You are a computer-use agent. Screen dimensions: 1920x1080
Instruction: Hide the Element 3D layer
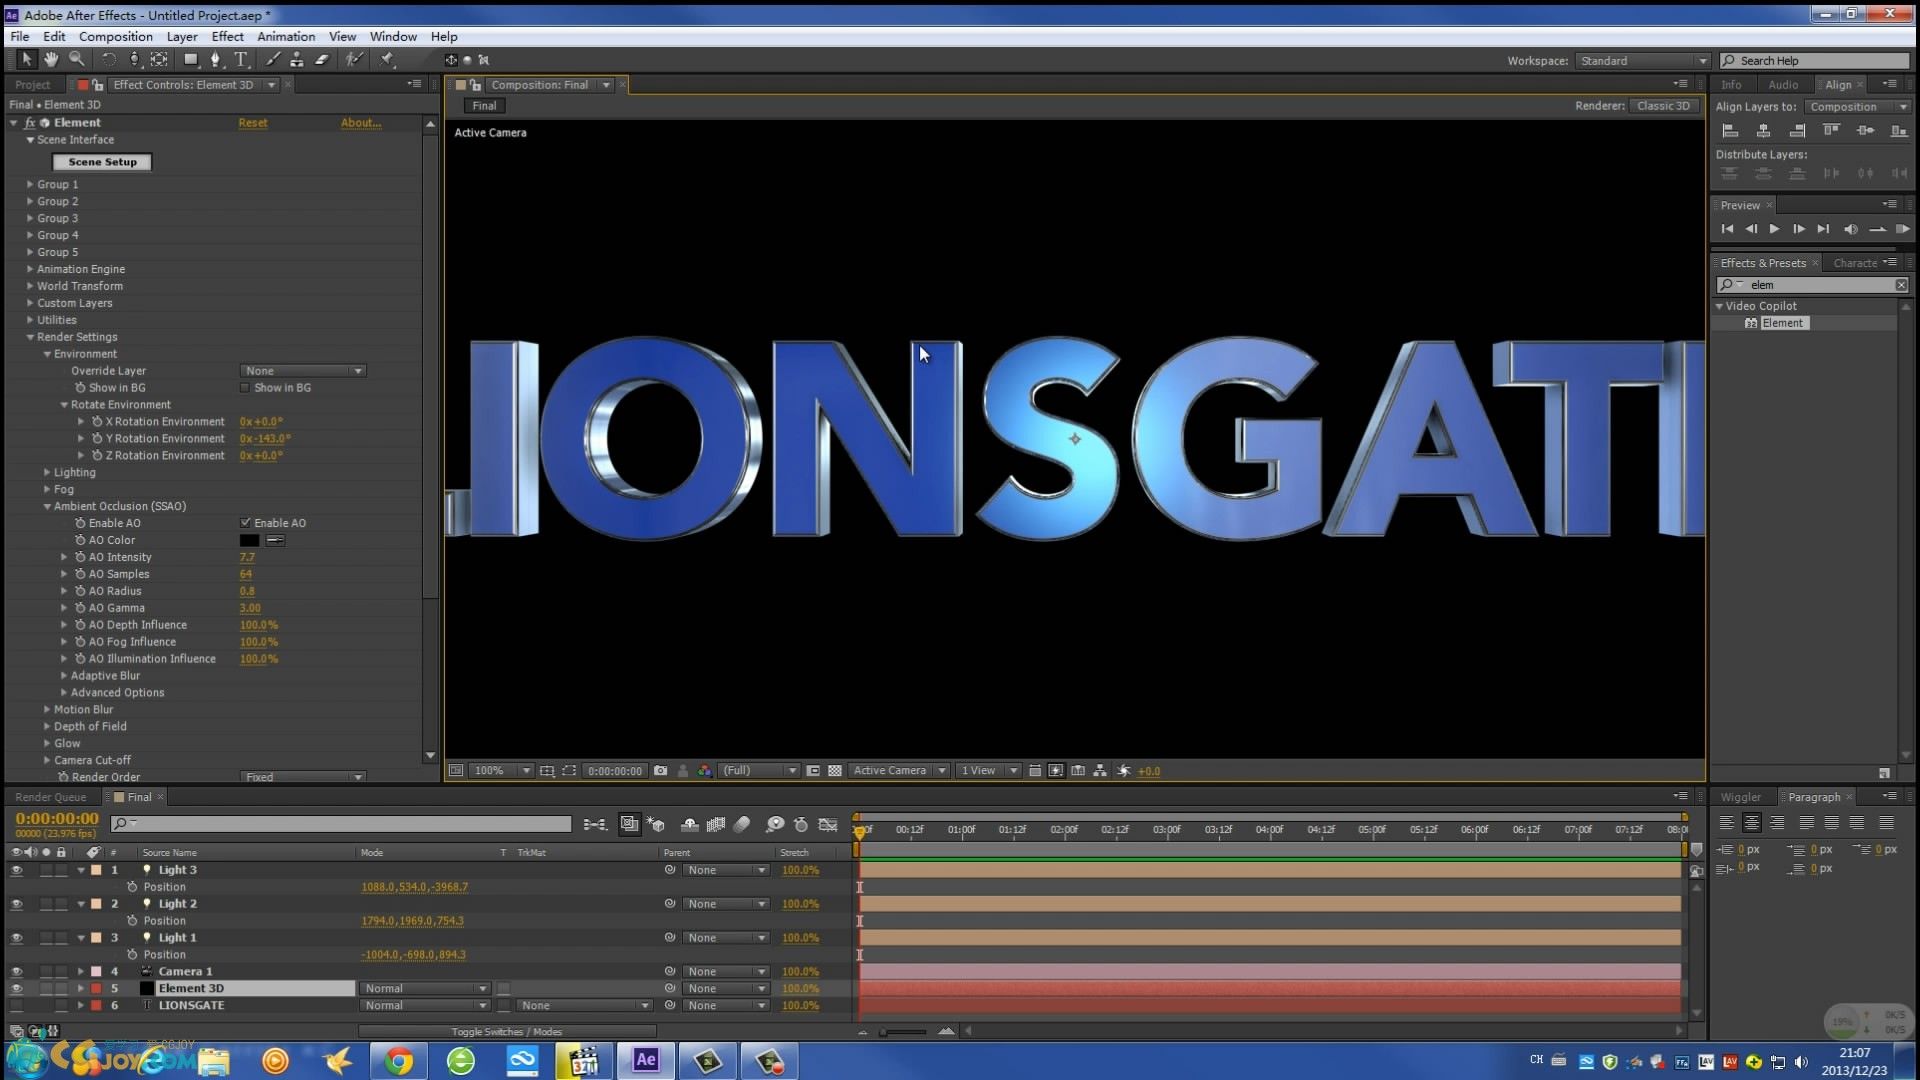(x=16, y=989)
